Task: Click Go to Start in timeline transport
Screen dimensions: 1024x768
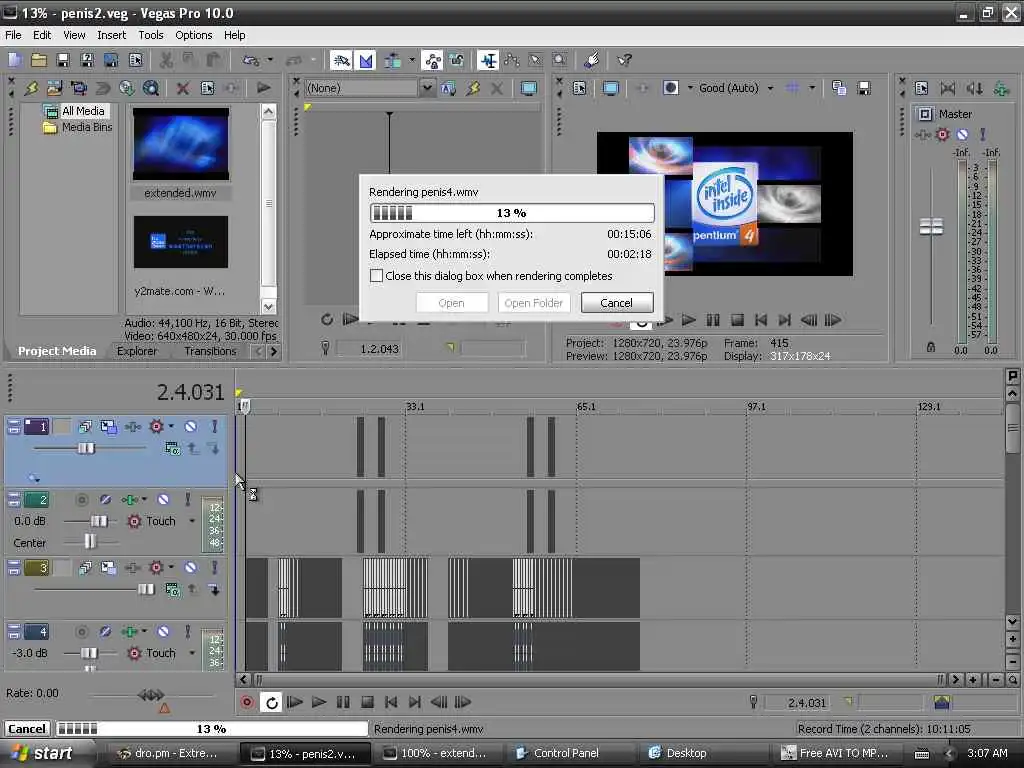Action: [391, 702]
